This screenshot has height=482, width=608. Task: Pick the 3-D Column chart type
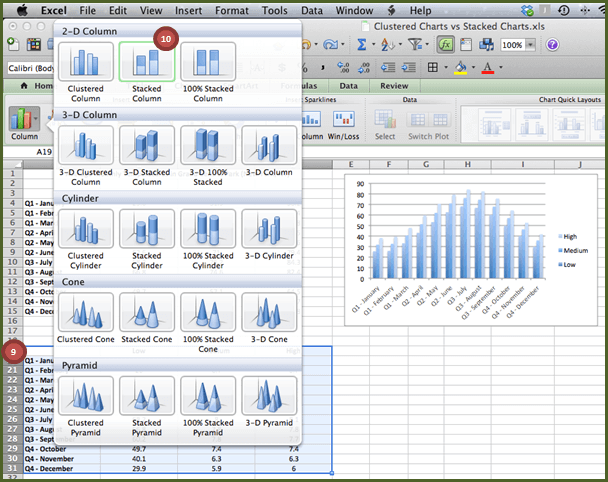269,145
